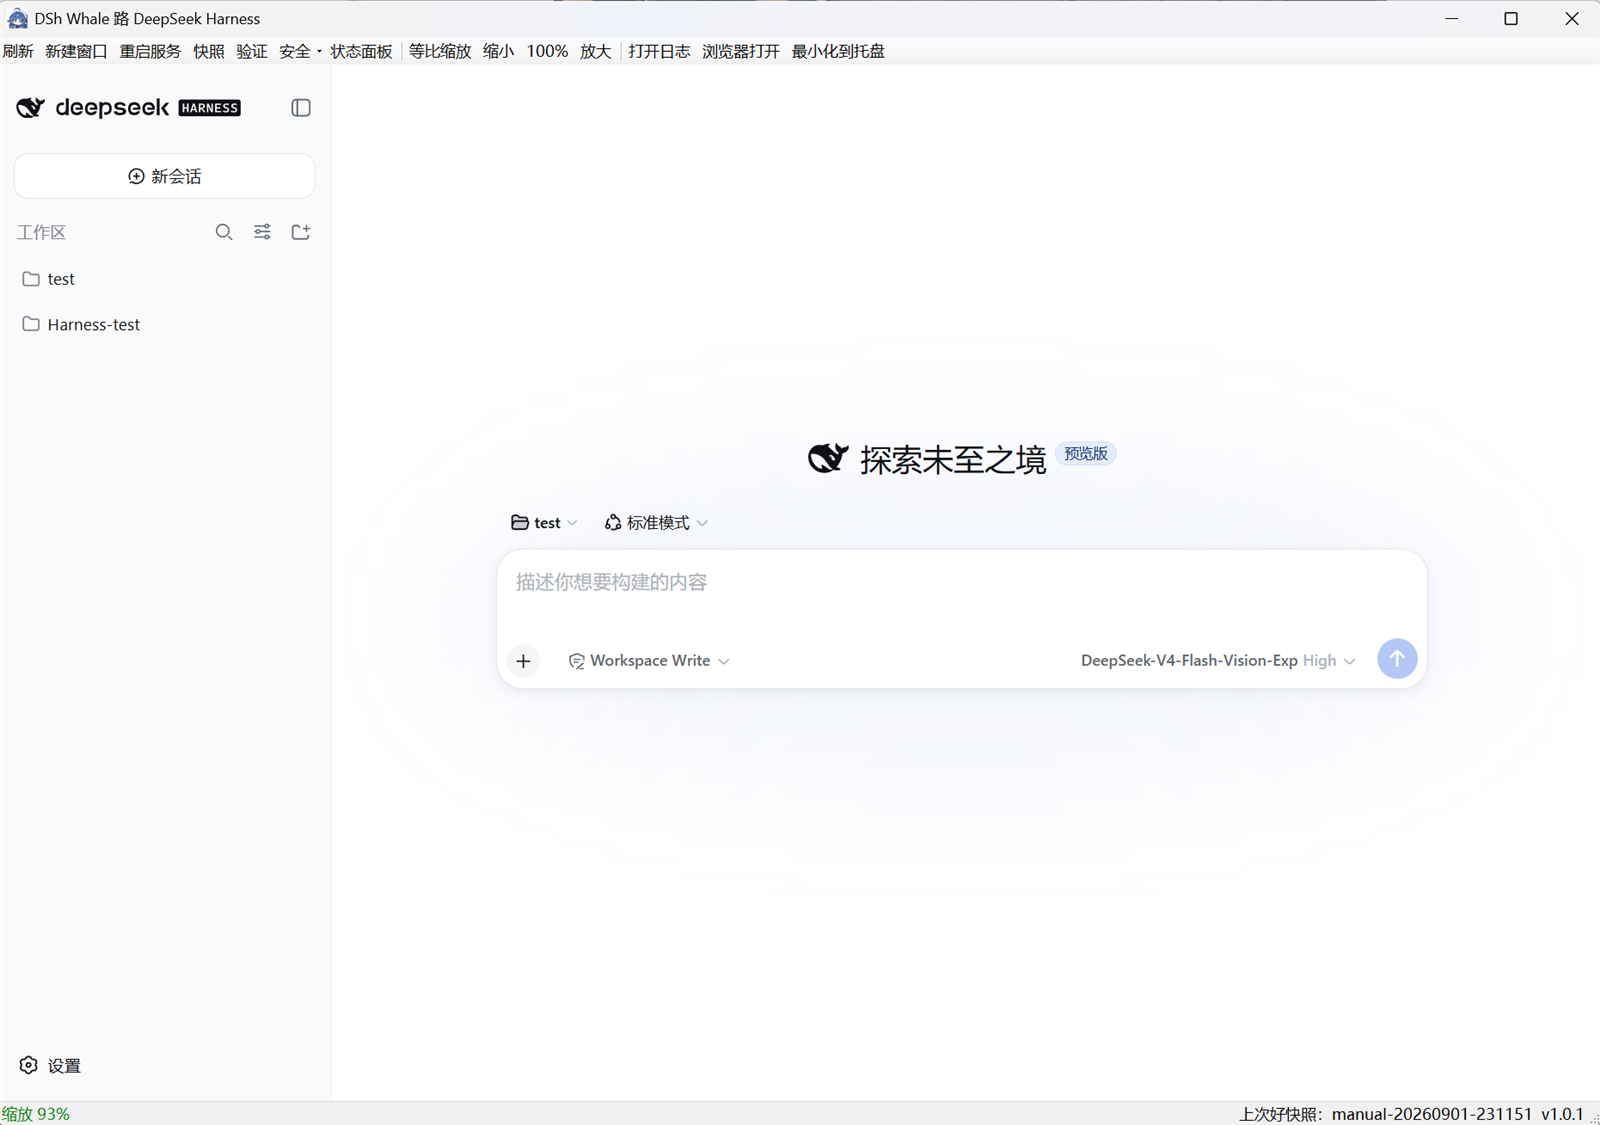Click 刷新 in the toolbar
Screen dimensions: 1600x1125
(x=18, y=52)
